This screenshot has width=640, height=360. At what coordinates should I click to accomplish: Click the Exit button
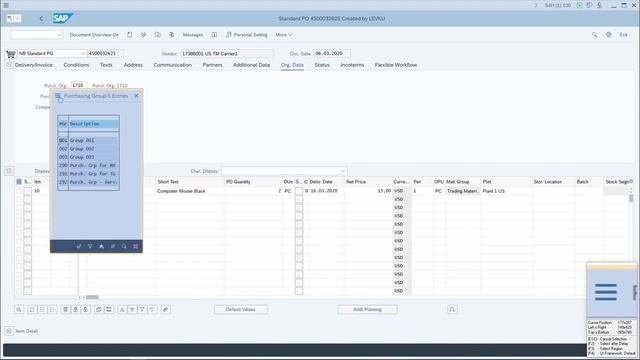pyautogui.click(x=623, y=35)
